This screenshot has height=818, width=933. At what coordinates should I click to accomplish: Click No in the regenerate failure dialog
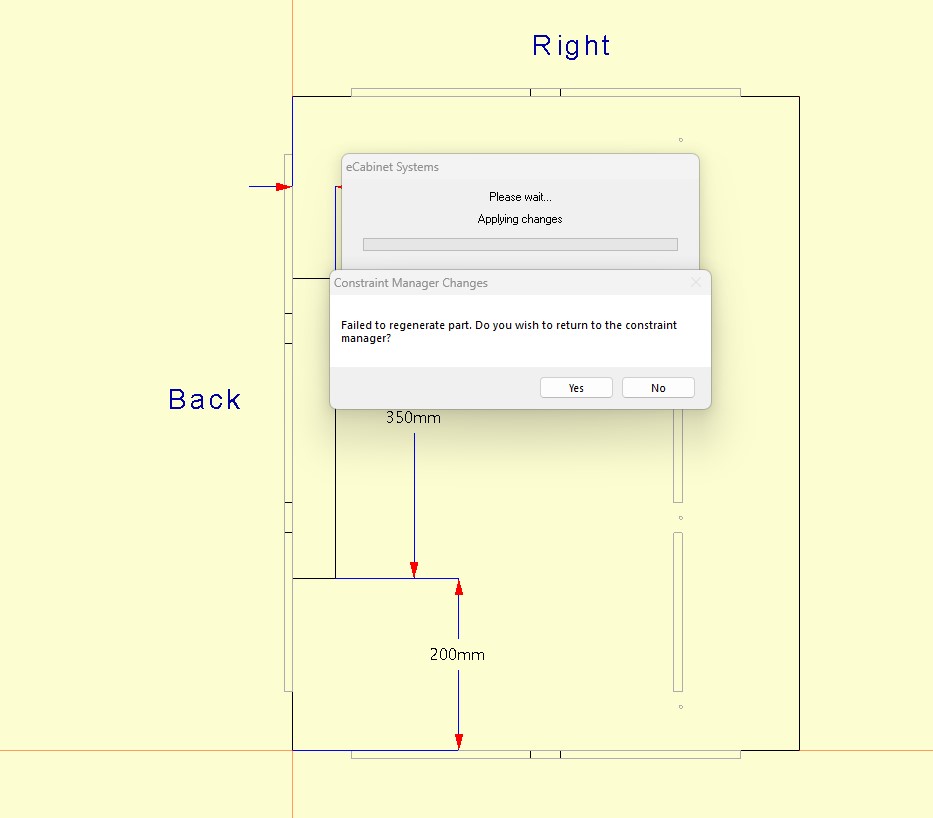click(658, 388)
